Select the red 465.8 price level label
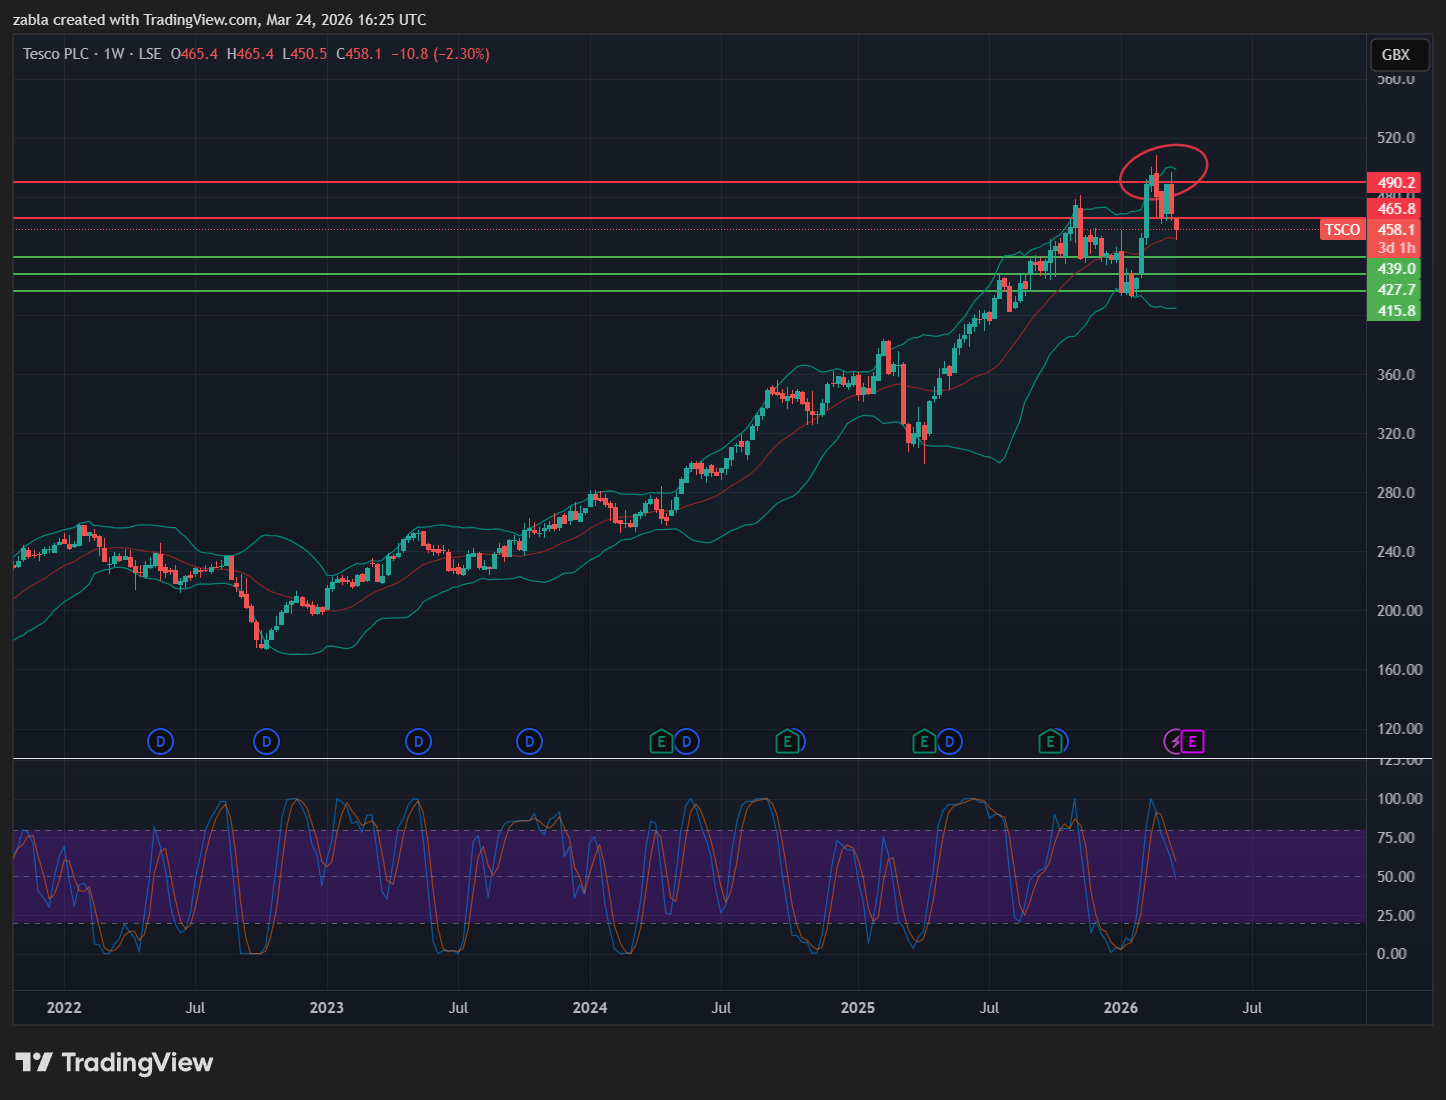Image resolution: width=1446 pixels, height=1100 pixels. pyautogui.click(x=1395, y=209)
